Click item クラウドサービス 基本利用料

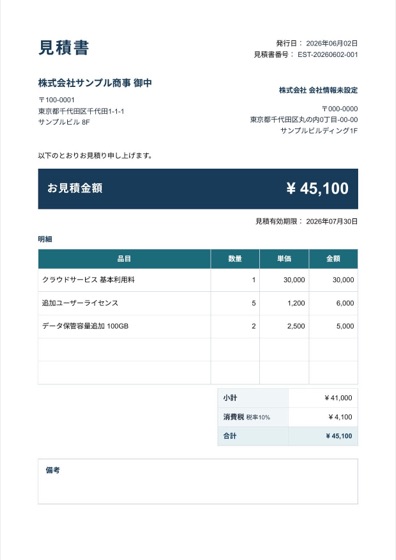tap(89, 280)
